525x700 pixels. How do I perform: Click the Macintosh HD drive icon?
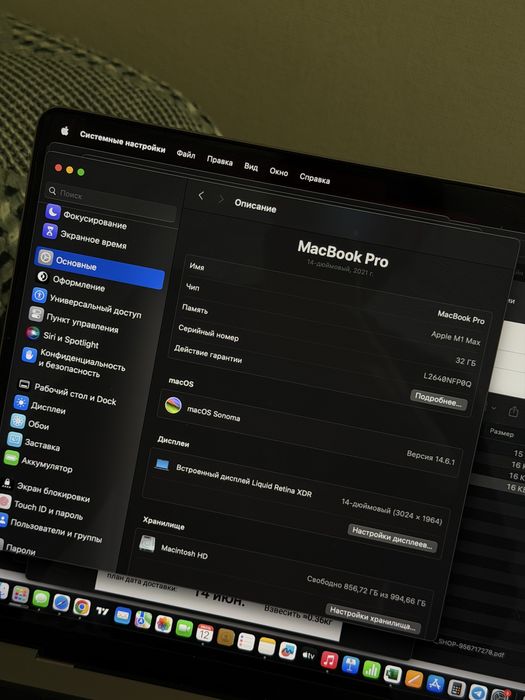pos(147,543)
